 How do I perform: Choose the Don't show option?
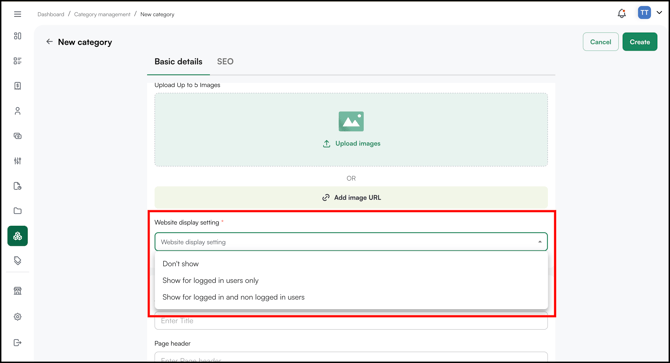coord(351,263)
